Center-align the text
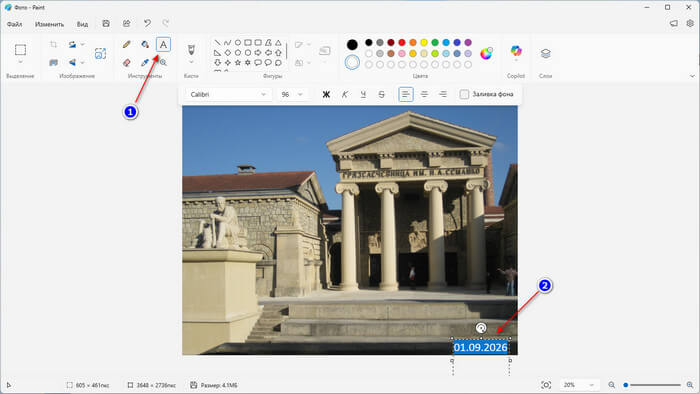700x394 pixels. (424, 94)
